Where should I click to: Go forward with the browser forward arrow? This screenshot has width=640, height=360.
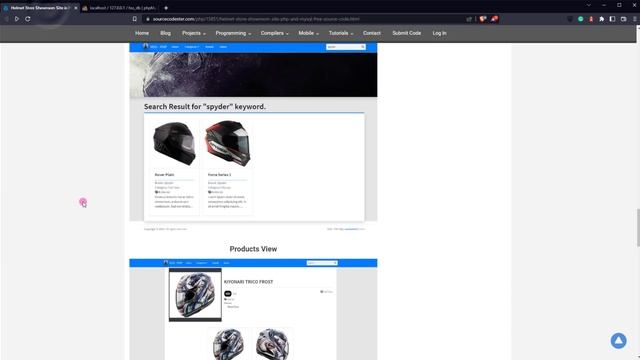pos(17,19)
